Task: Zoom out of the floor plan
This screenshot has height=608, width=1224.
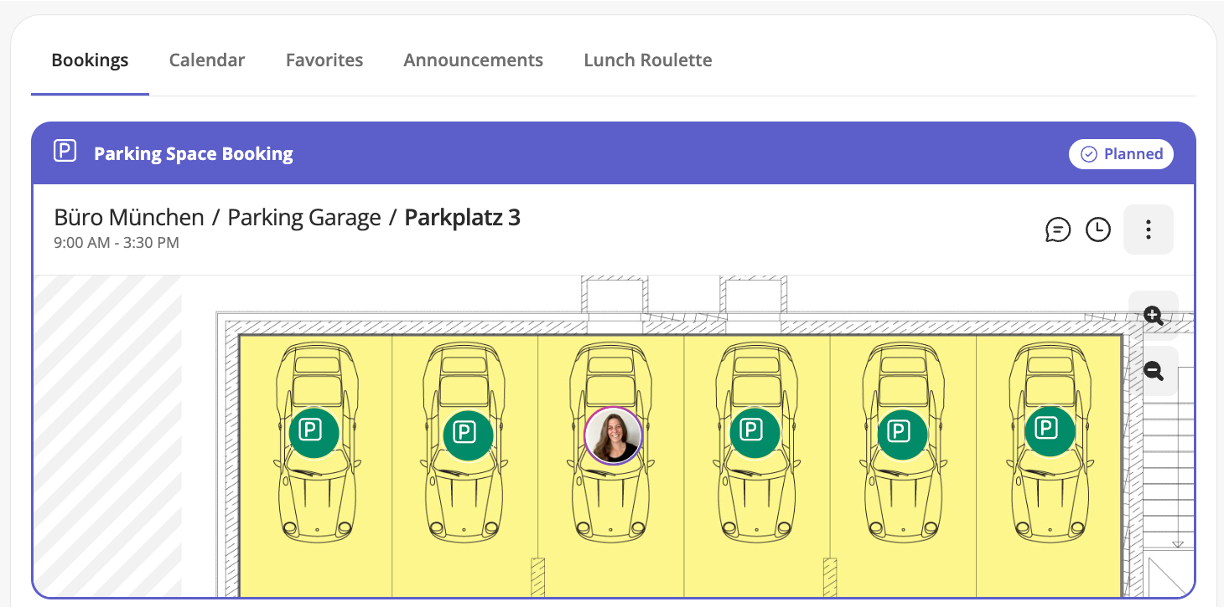Action: pyautogui.click(x=1153, y=371)
